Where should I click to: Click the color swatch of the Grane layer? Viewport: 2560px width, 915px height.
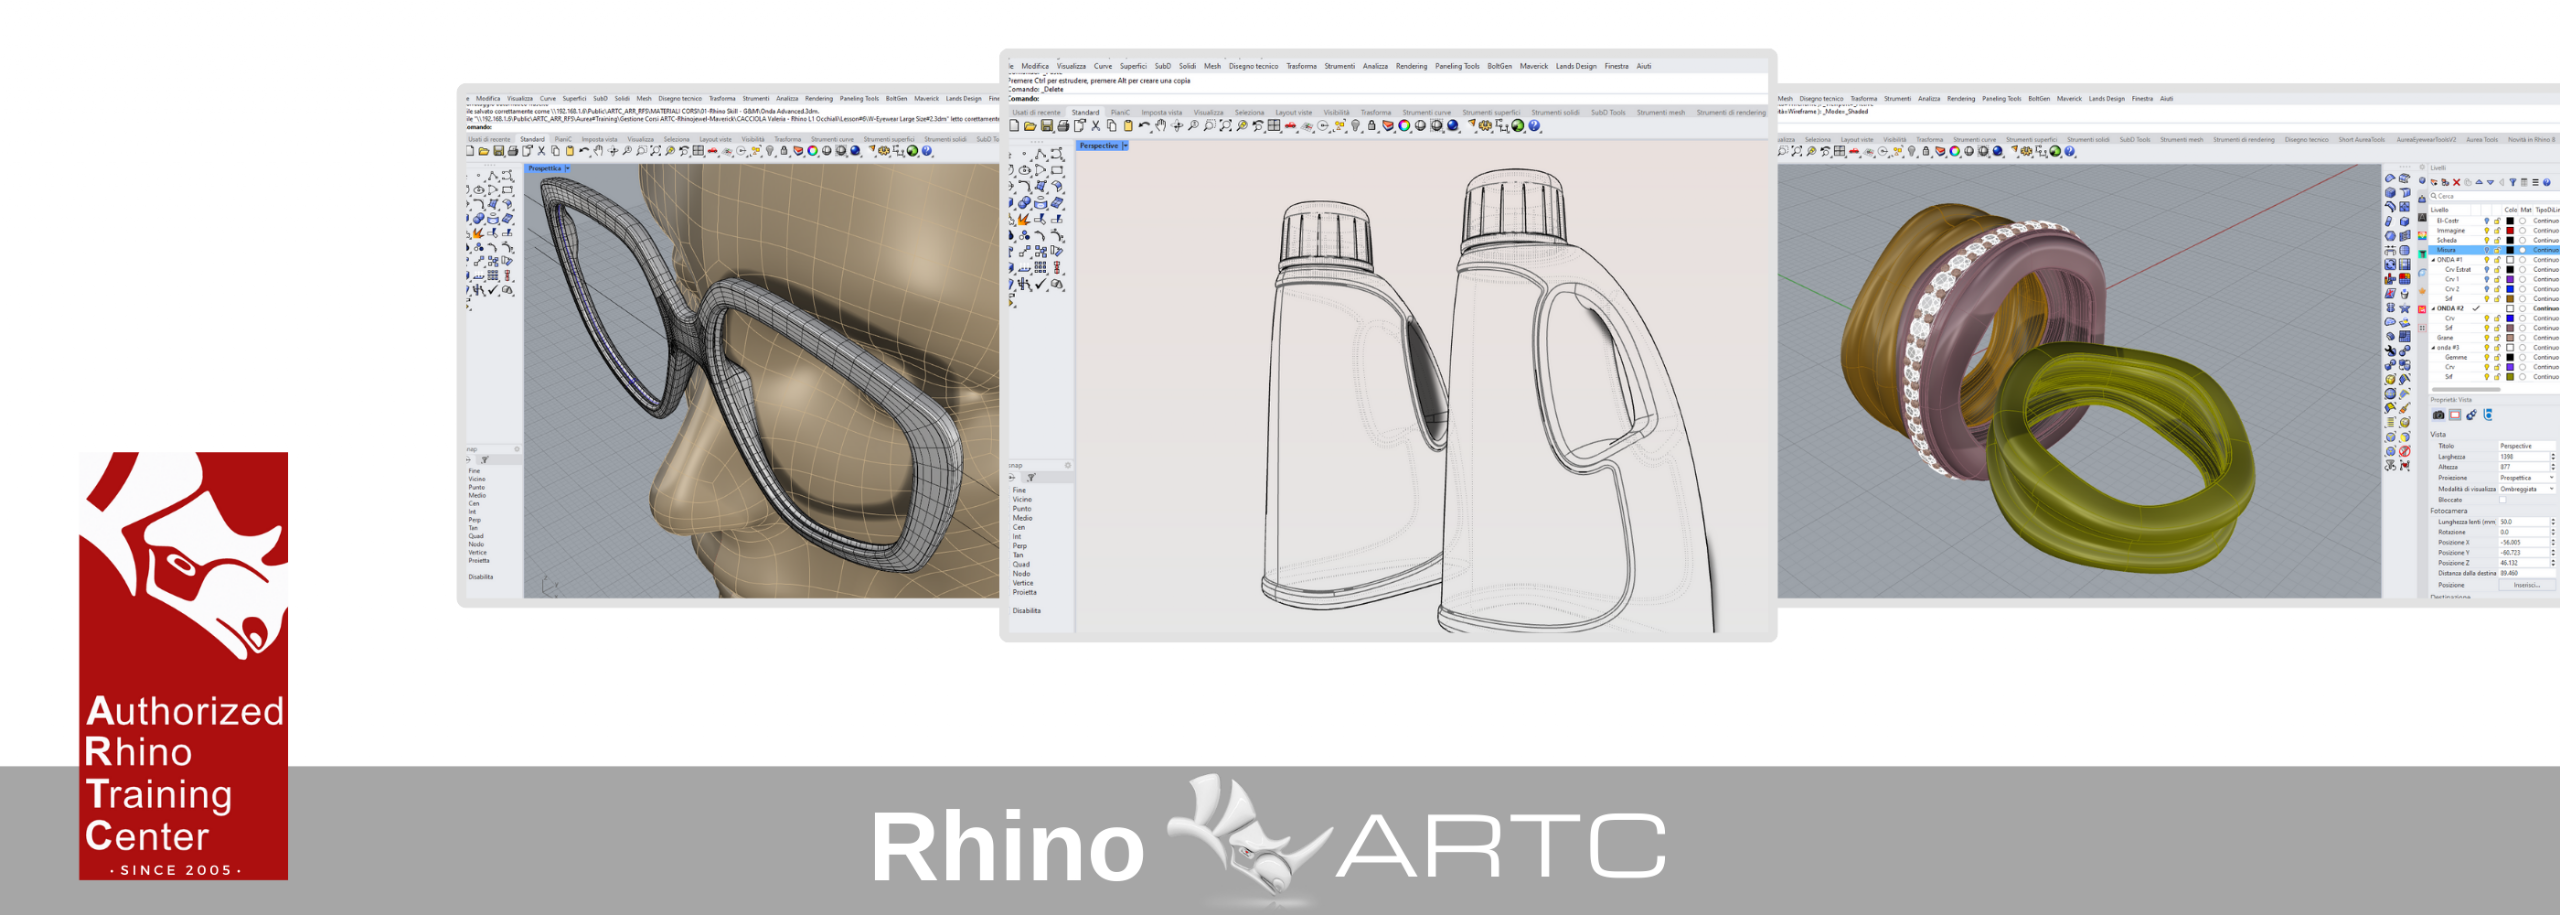(2510, 338)
